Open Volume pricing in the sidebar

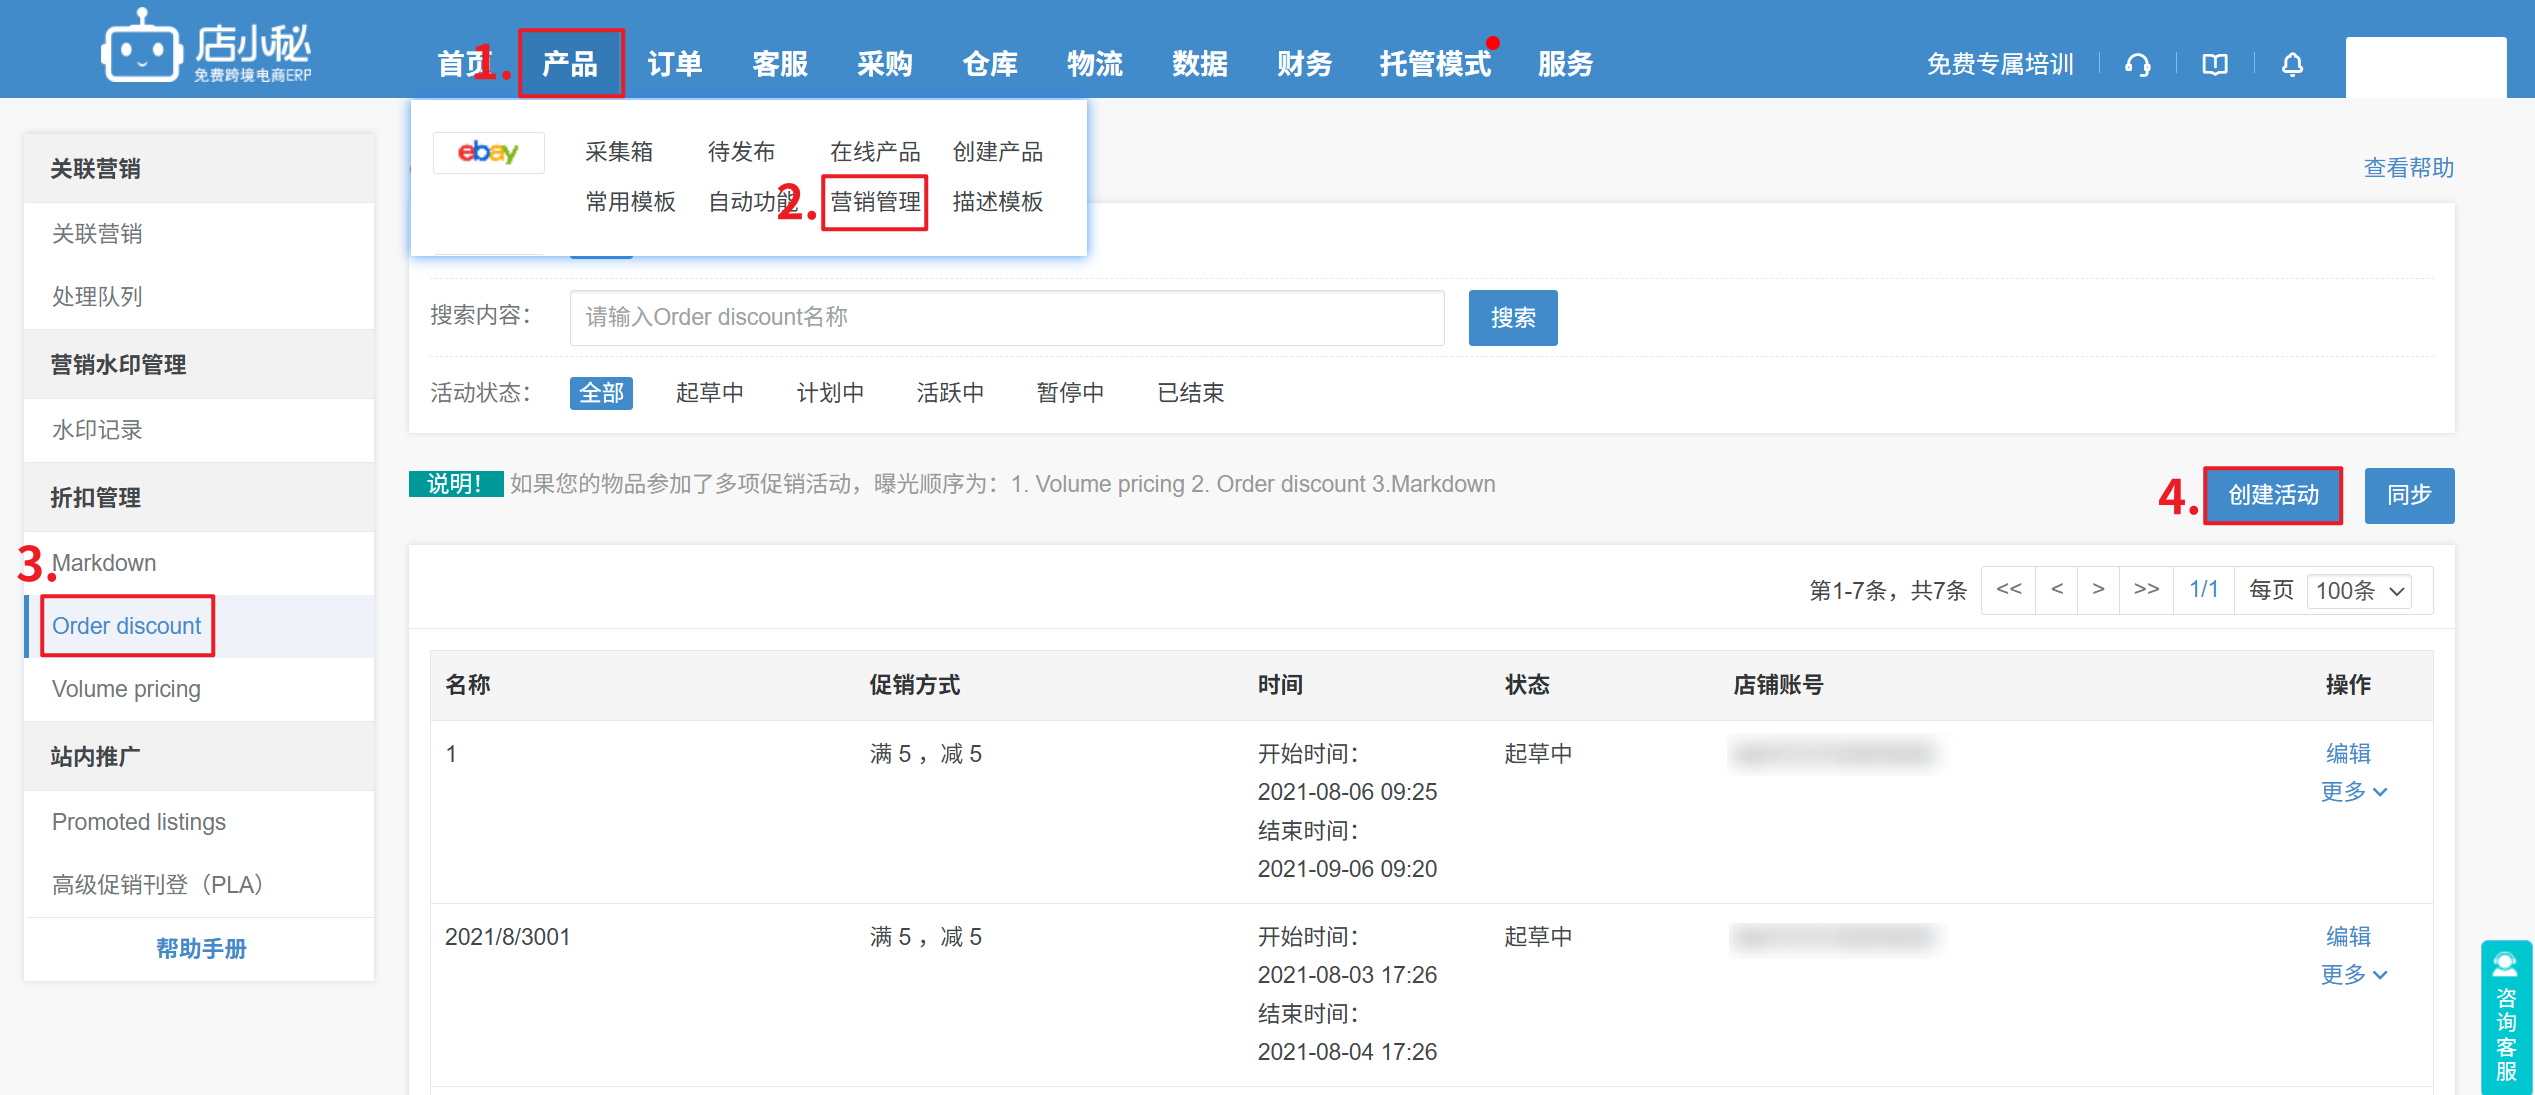tap(126, 689)
